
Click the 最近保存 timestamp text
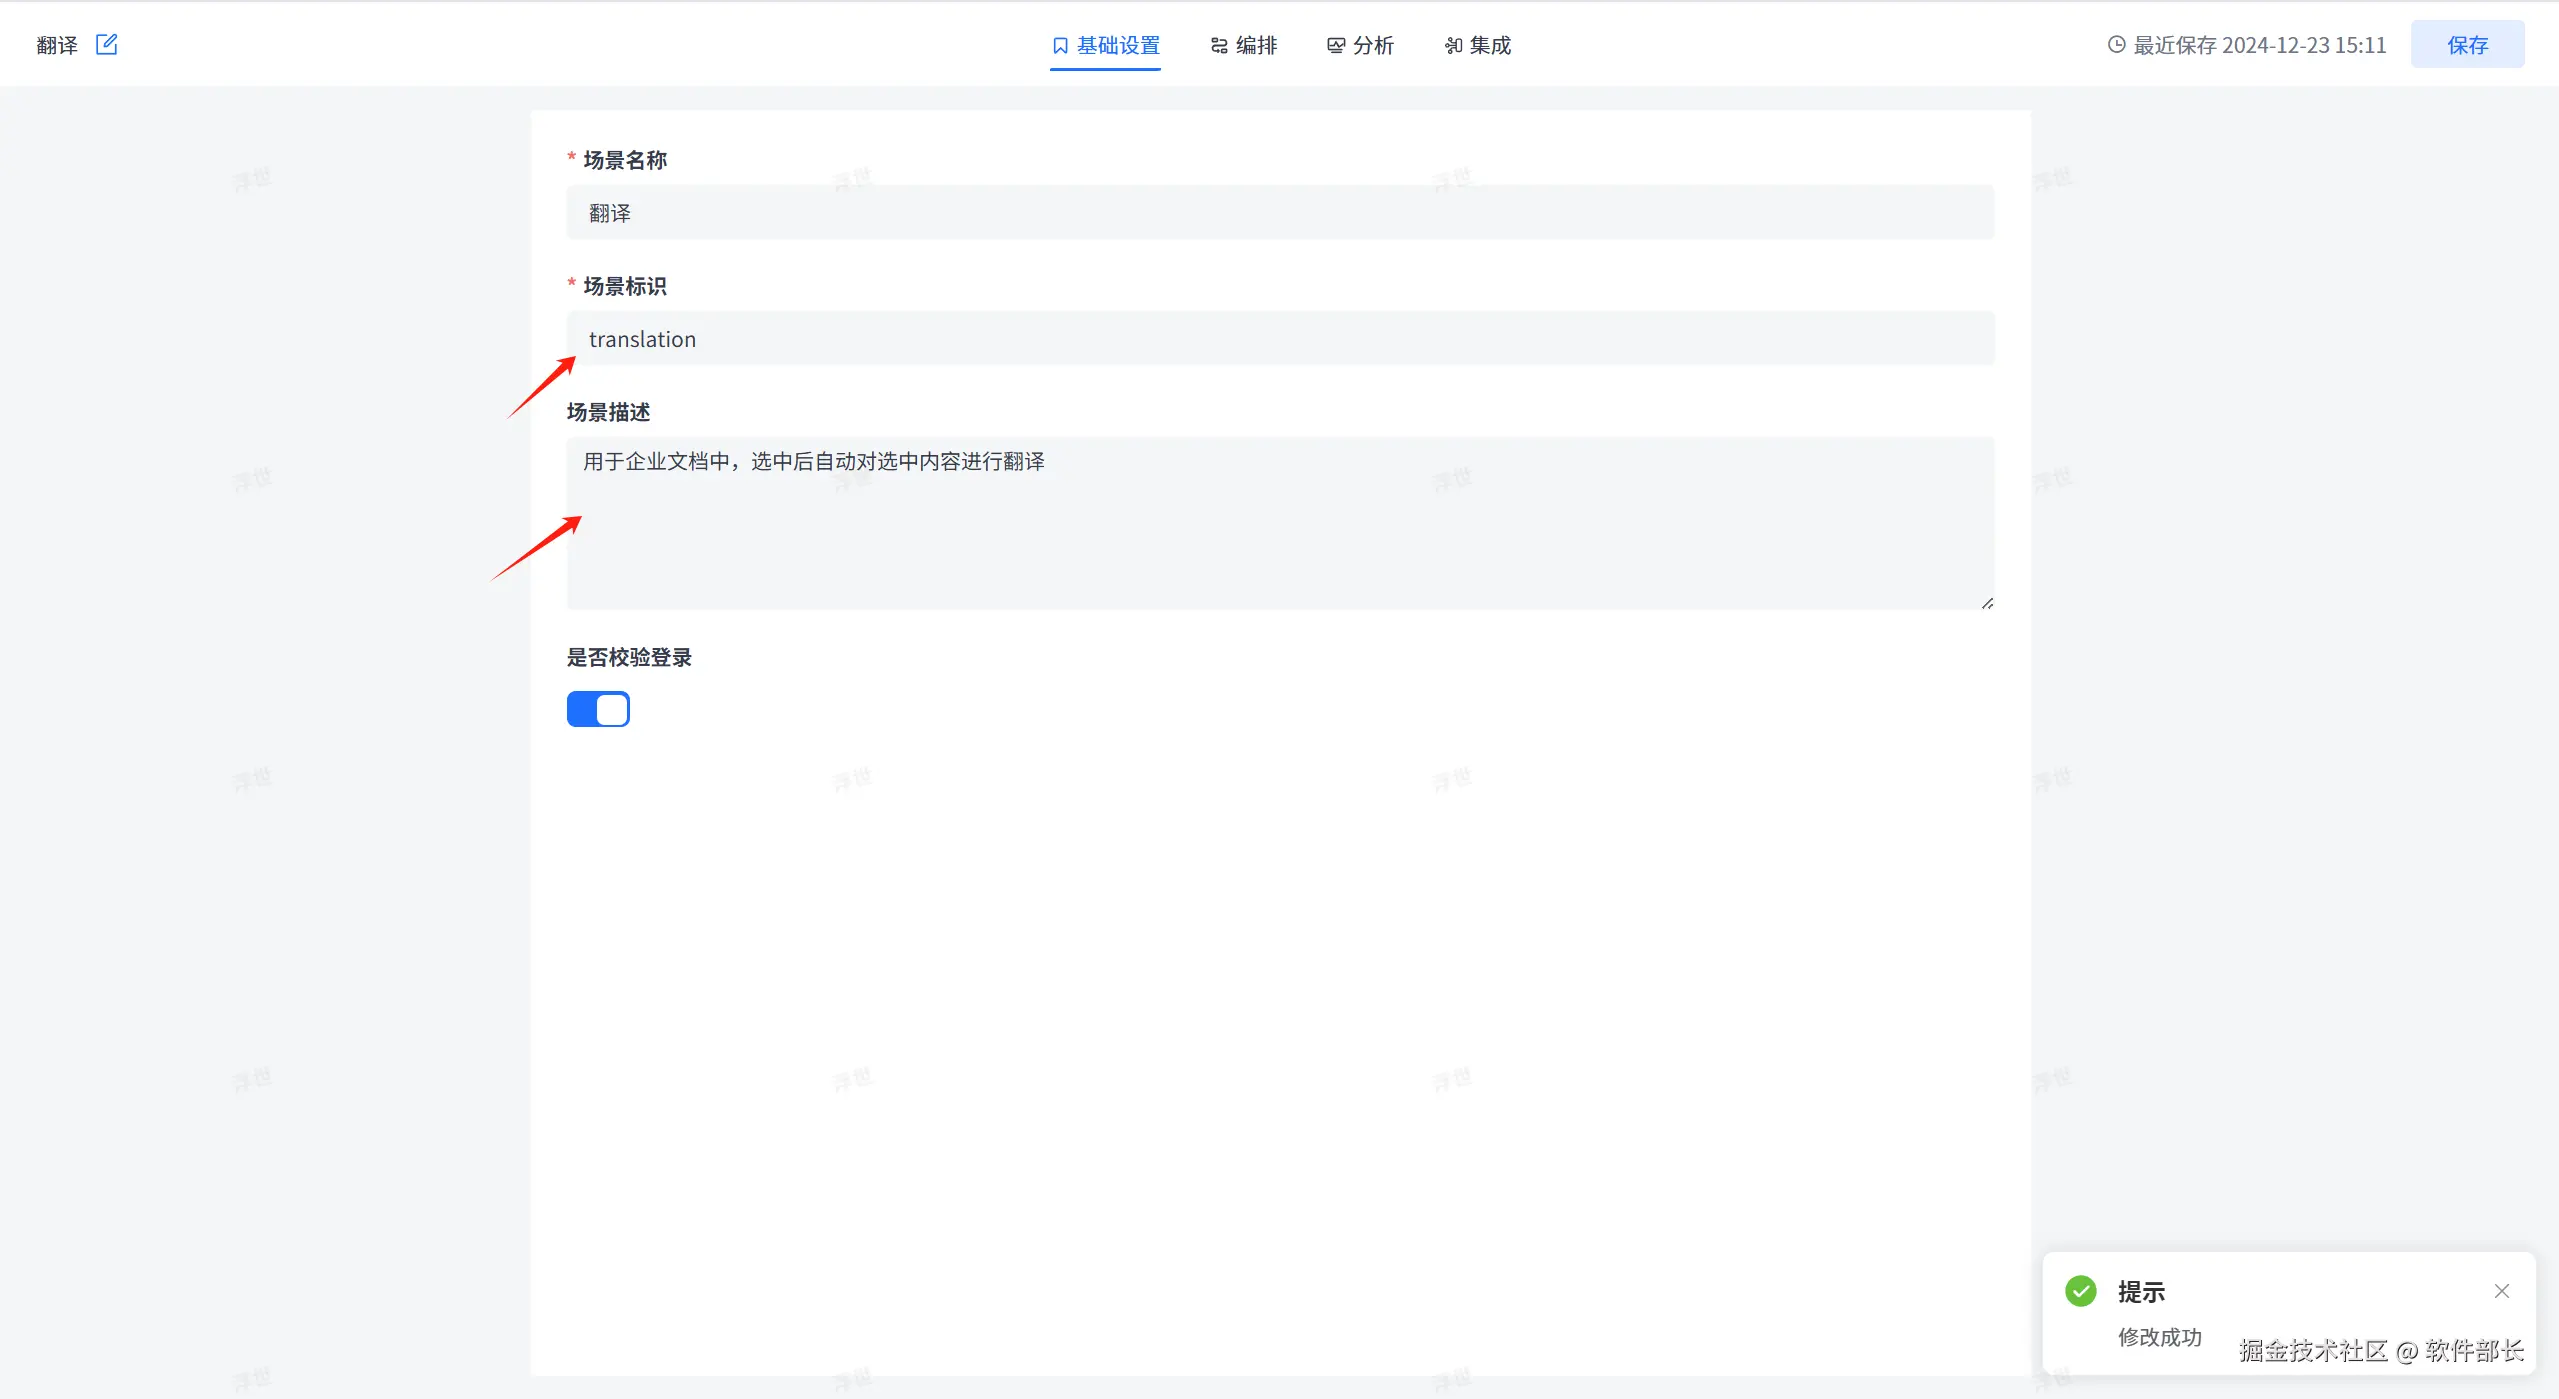pyautogui.click(x=2259, y=46)
